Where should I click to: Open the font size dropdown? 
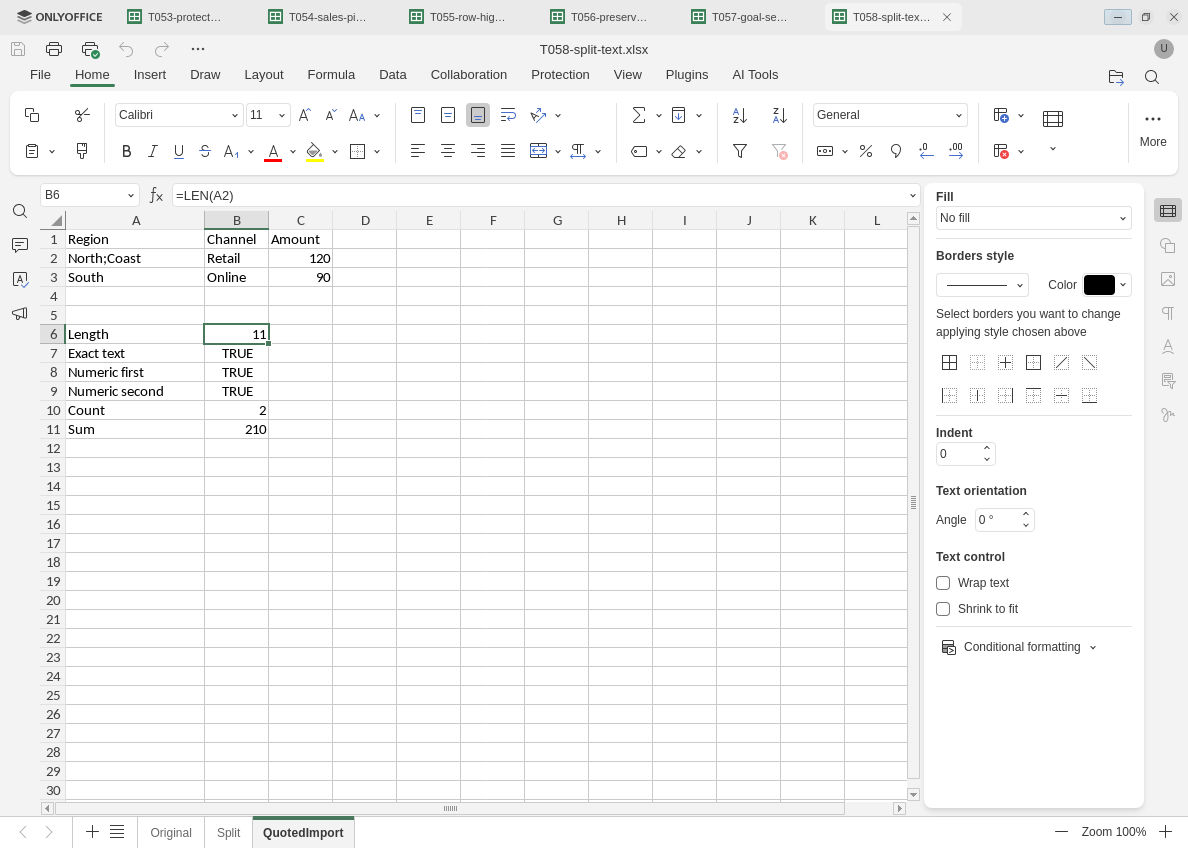282,115
